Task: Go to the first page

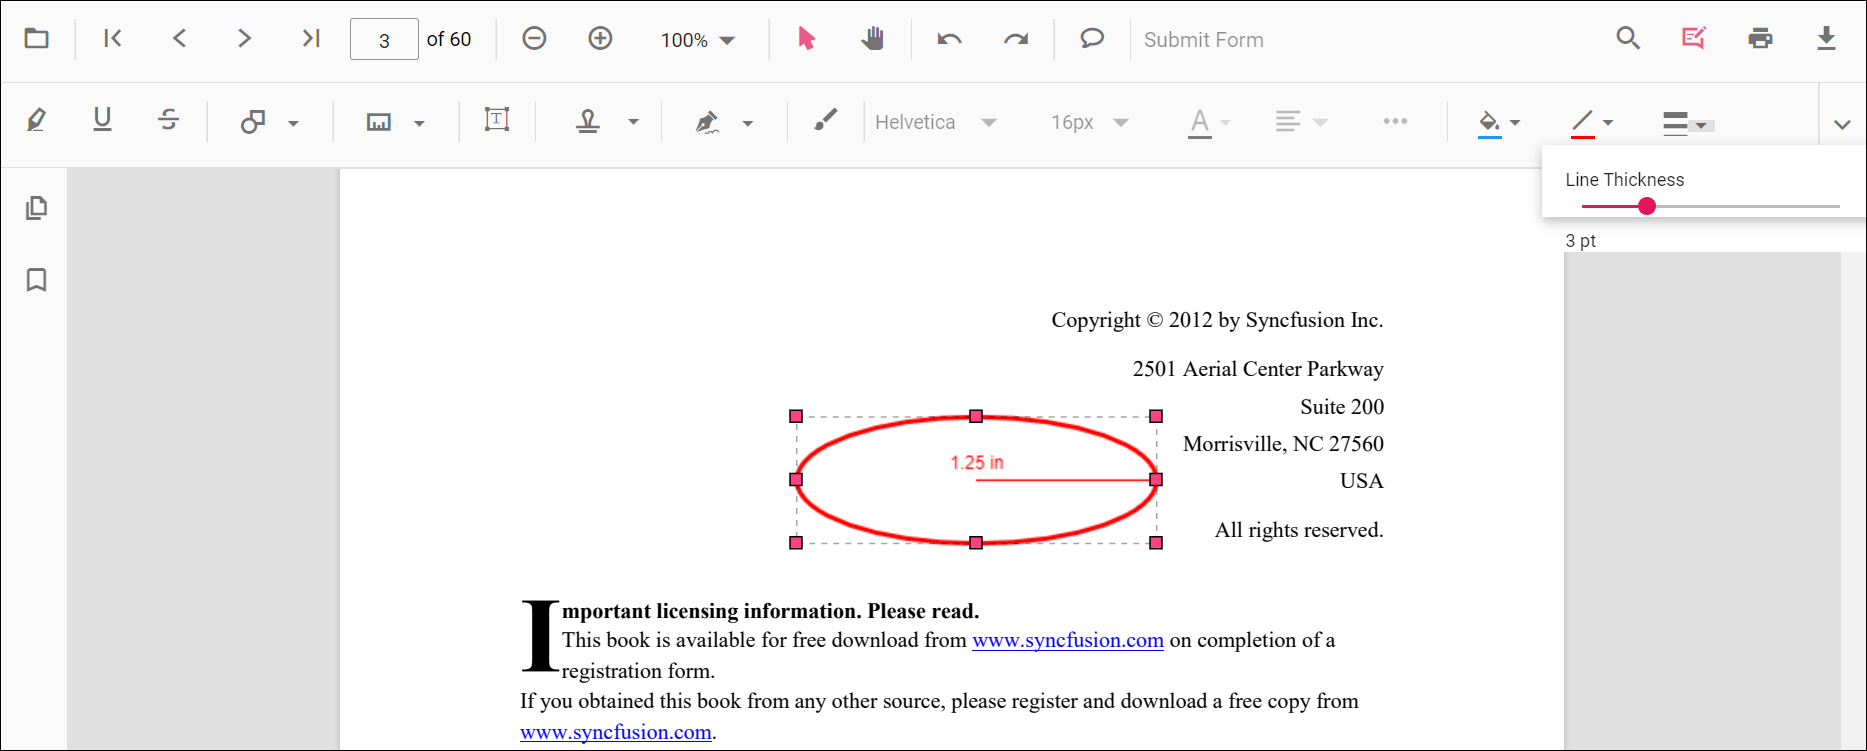Action: (x=113, y=39)
